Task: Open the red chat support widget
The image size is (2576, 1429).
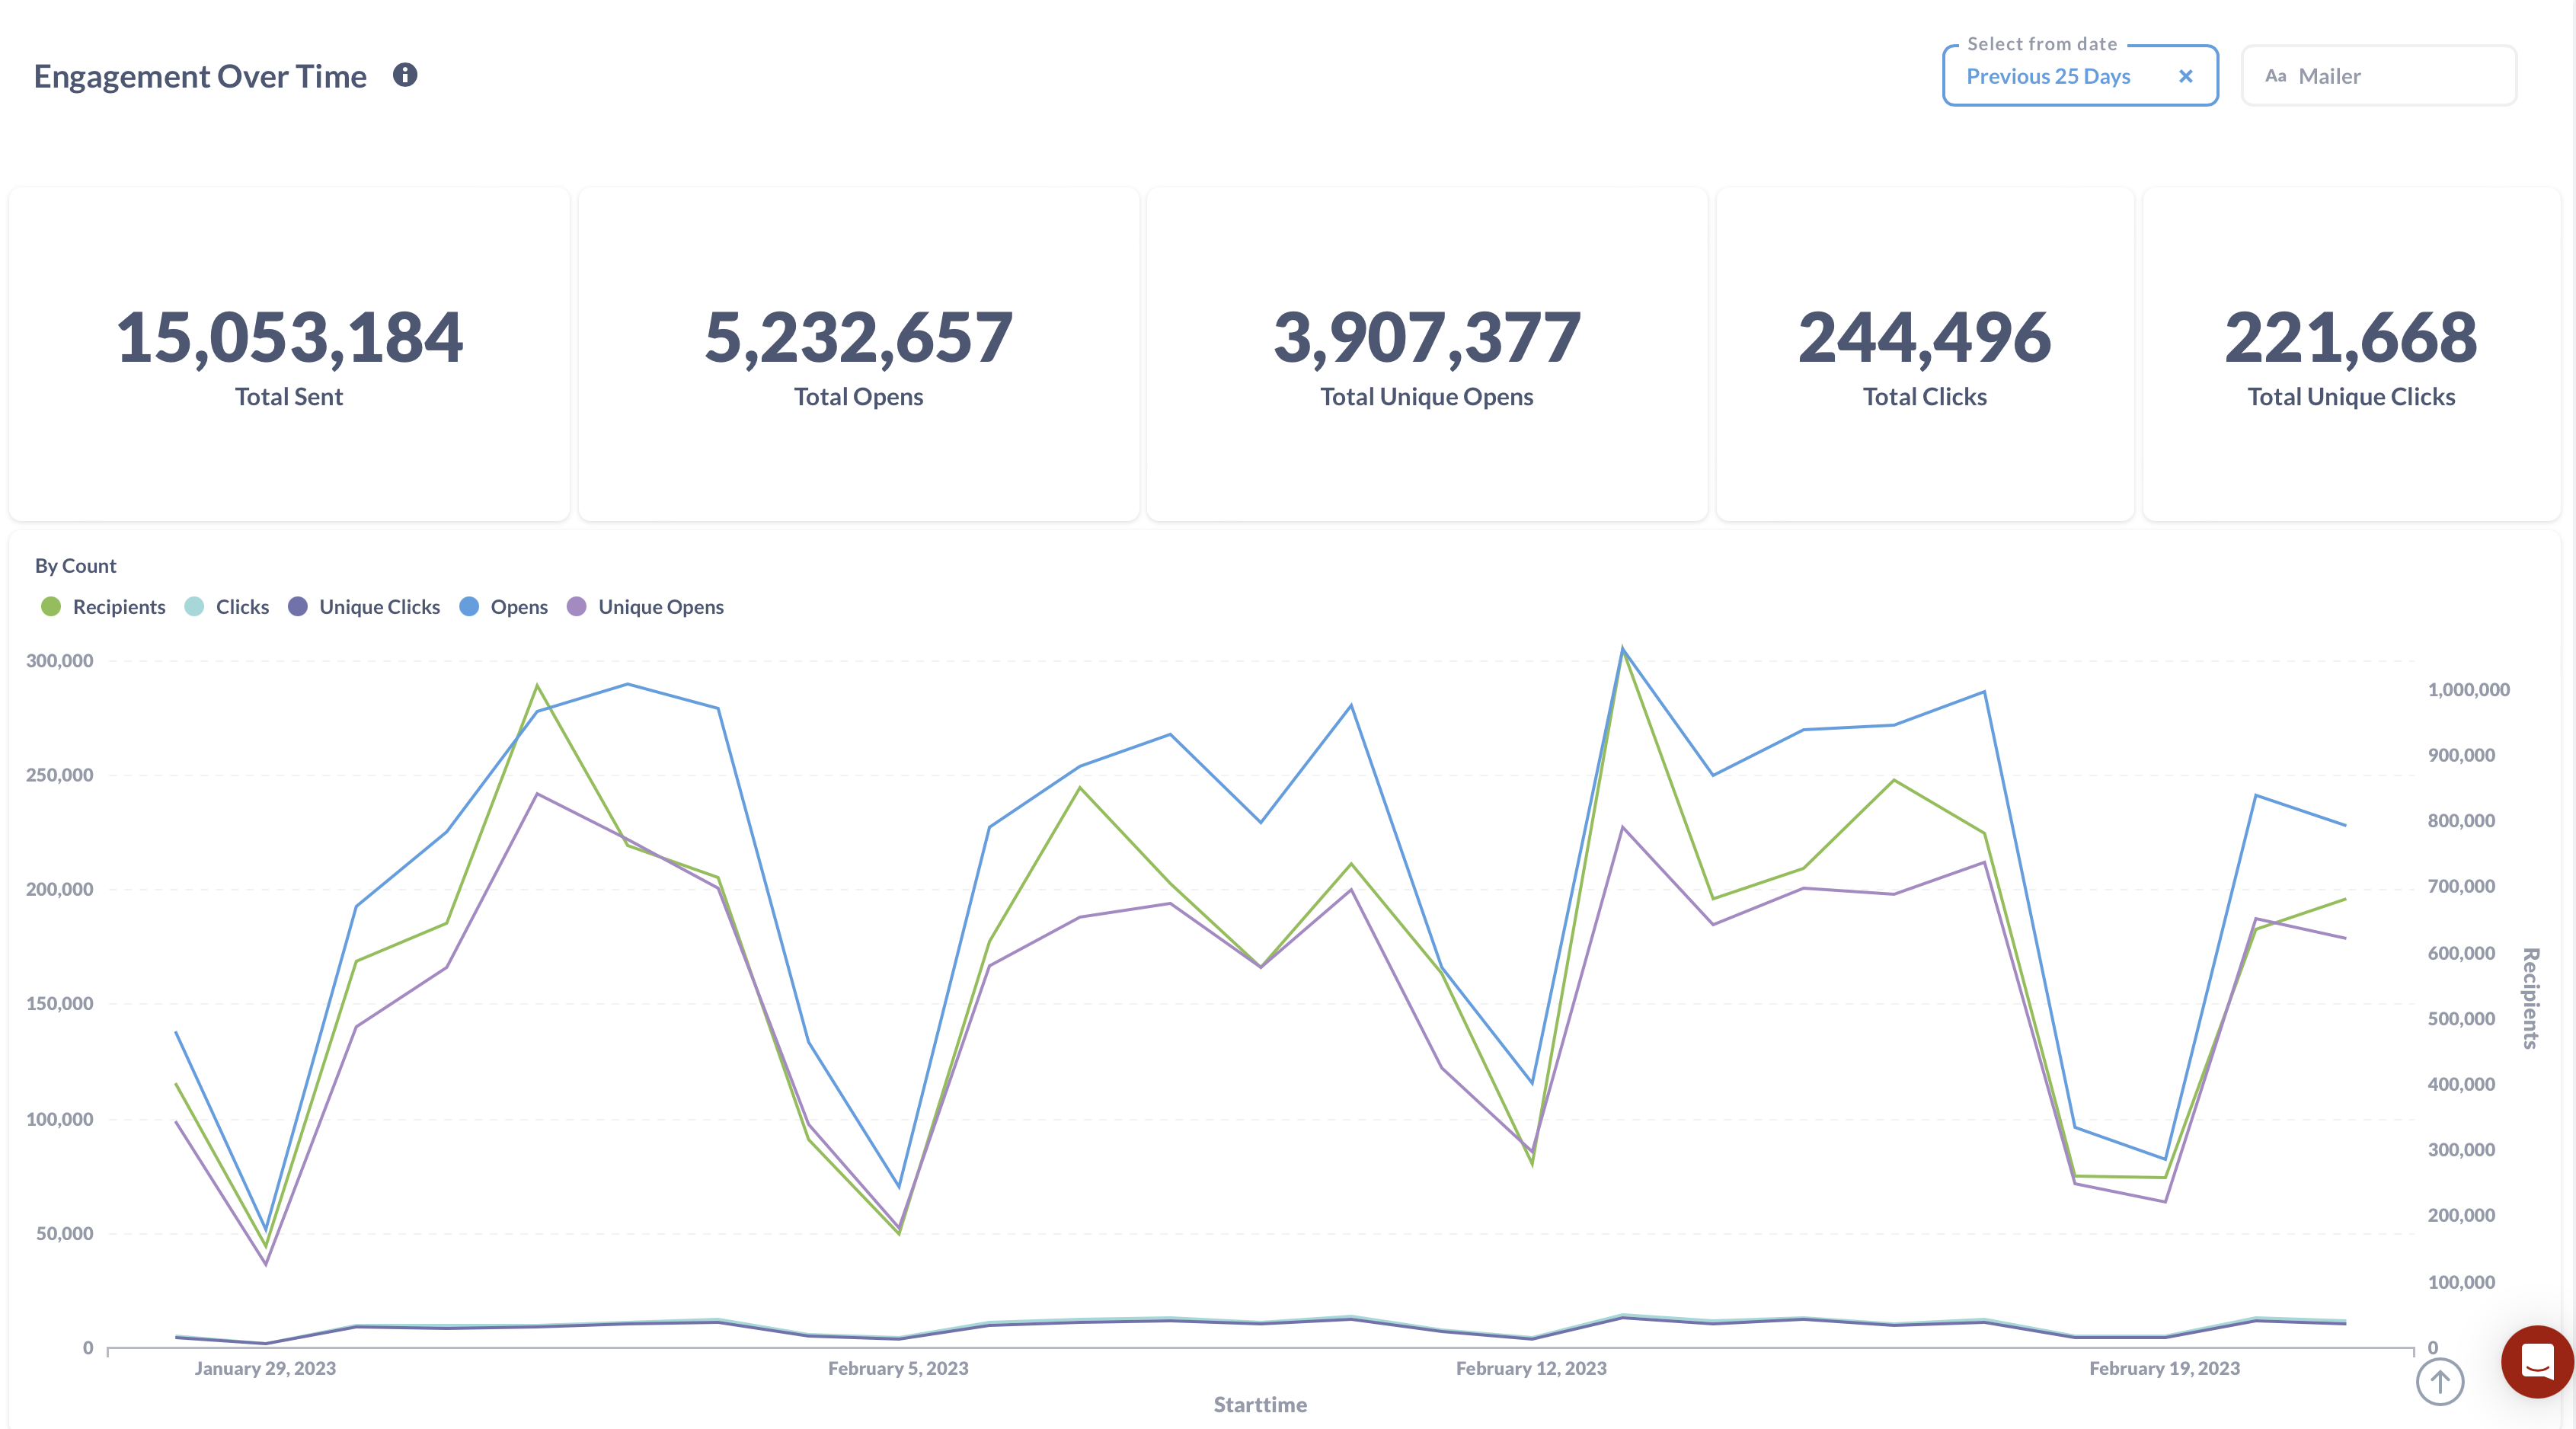Action: 2537,1361
